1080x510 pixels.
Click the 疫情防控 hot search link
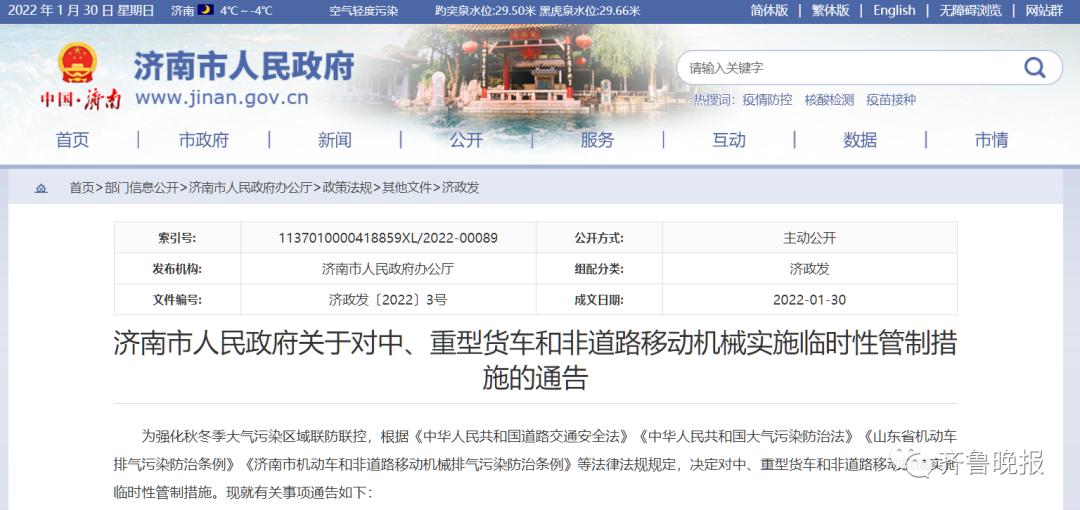[767, 100]
